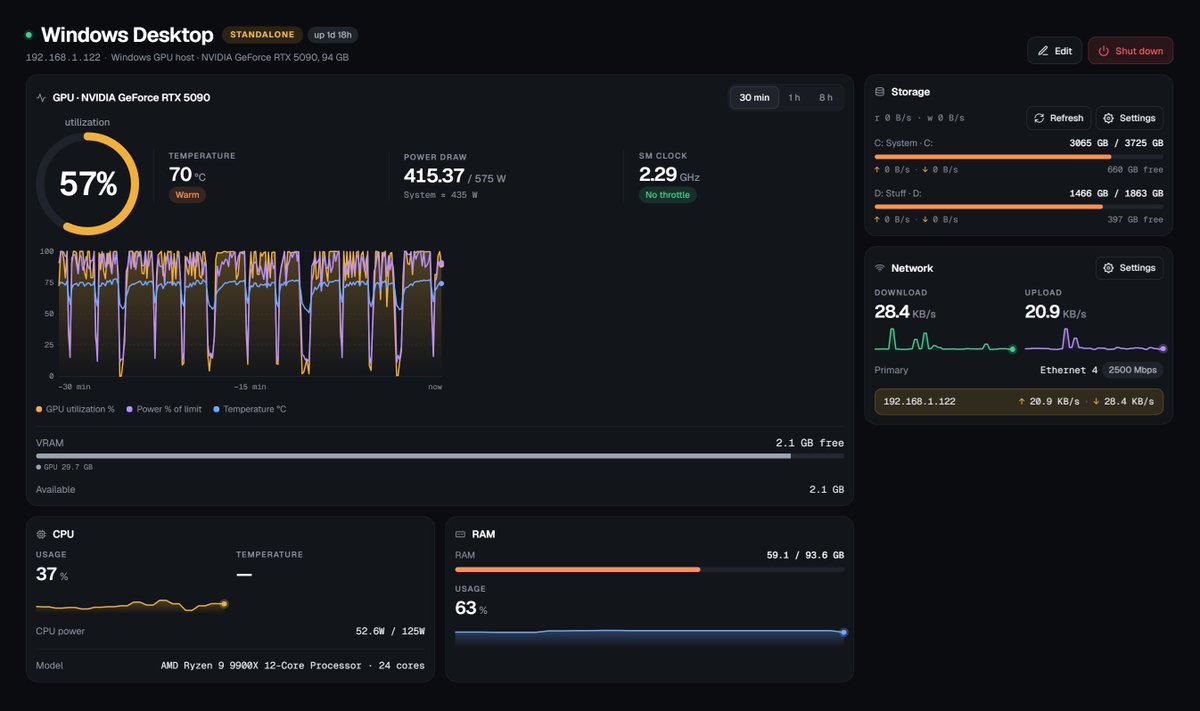Click the 57% utilization gauge
The height and width of the screenshot is (711, 1200).
[x=87, y=184]
